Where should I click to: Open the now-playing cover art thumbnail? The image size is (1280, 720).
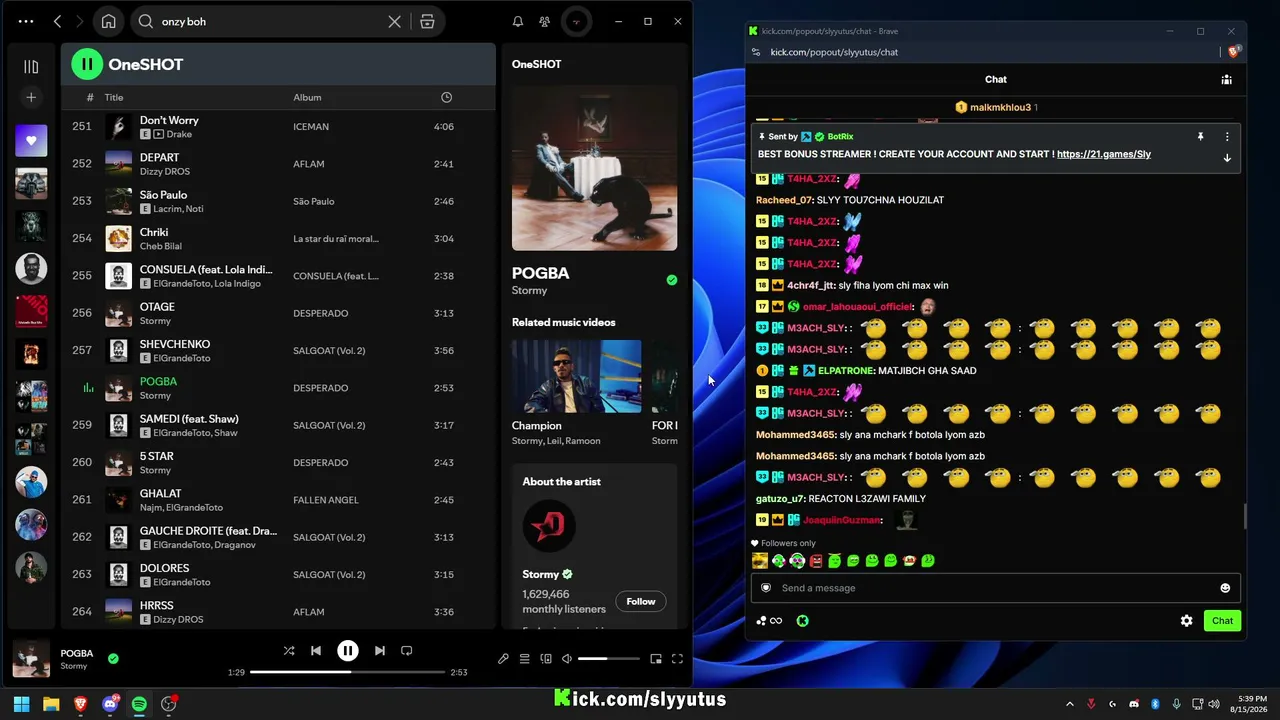click(x=31, y=659)
